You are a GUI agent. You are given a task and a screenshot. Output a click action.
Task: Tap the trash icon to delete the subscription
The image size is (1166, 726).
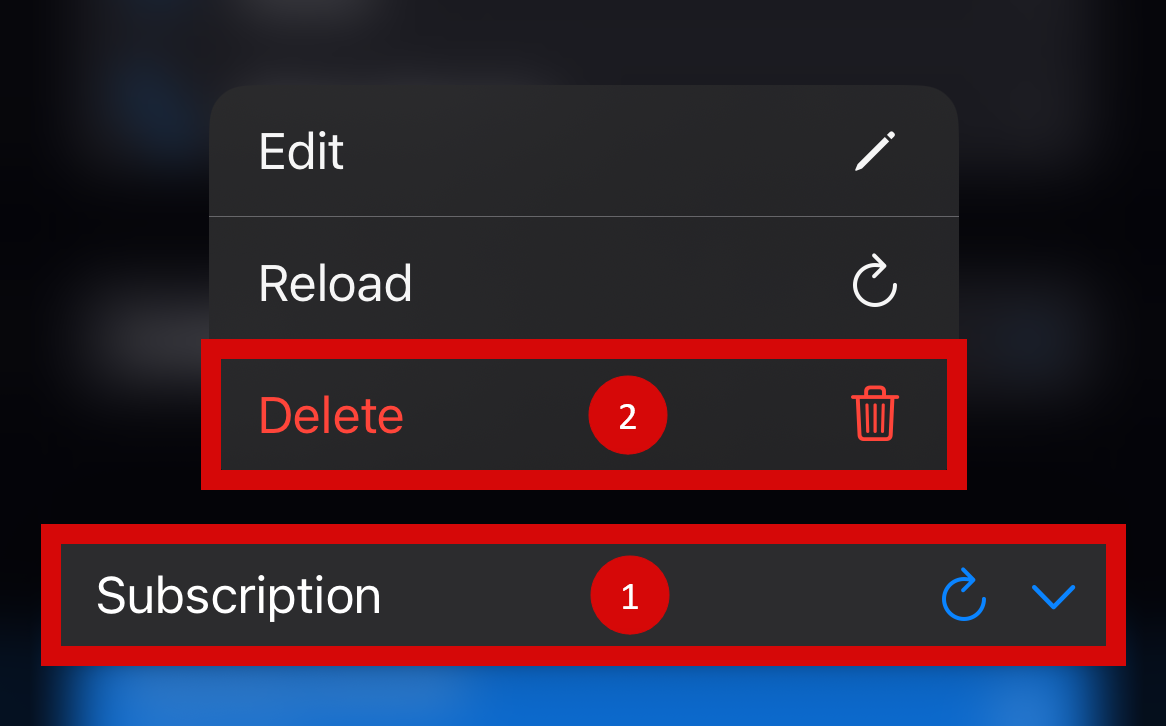[x=875, y=414]
